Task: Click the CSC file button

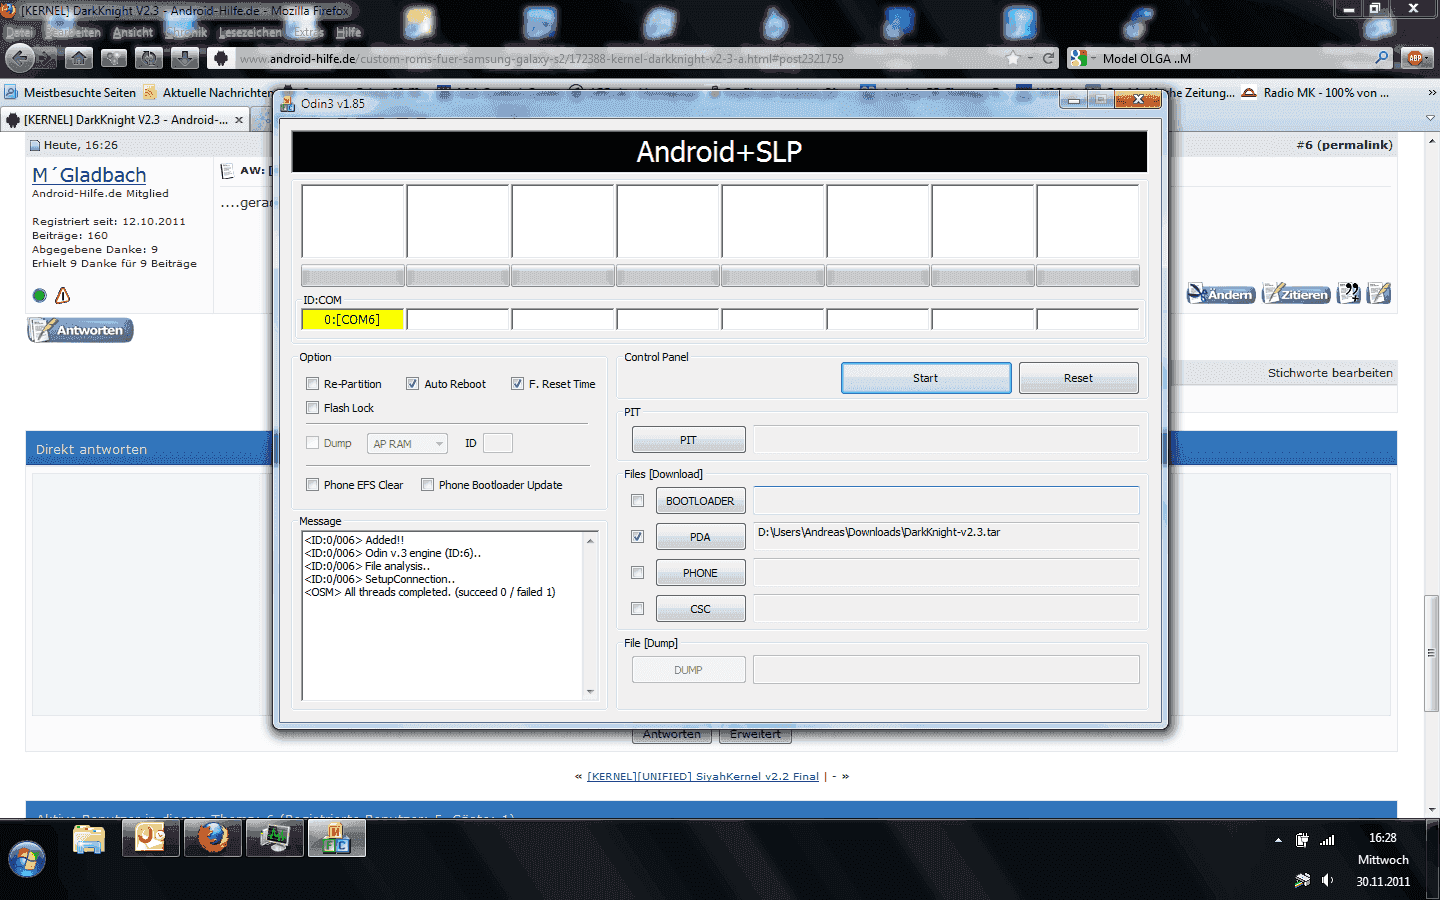Action: (700, 609)
